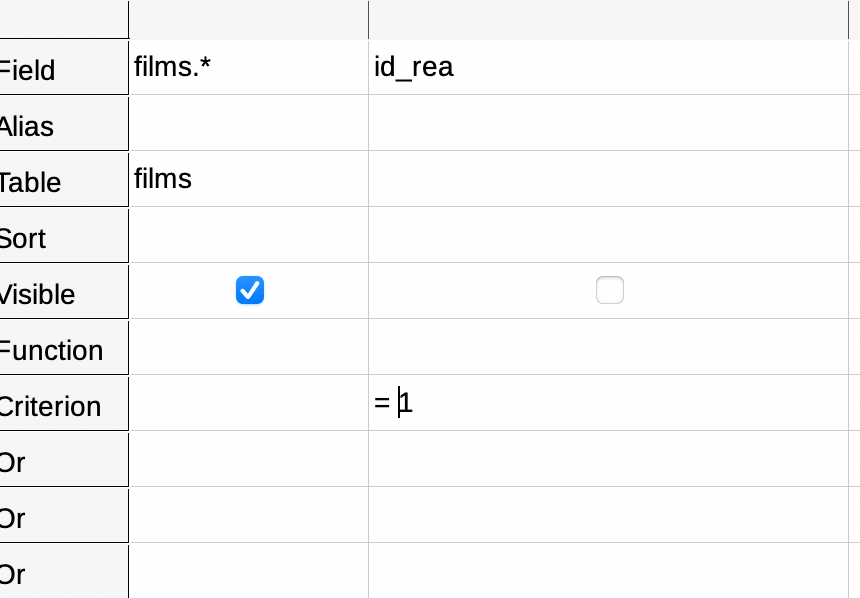Select the id_rea Field cell
This screenshot has height=598, width=860.
click(608, 67)
